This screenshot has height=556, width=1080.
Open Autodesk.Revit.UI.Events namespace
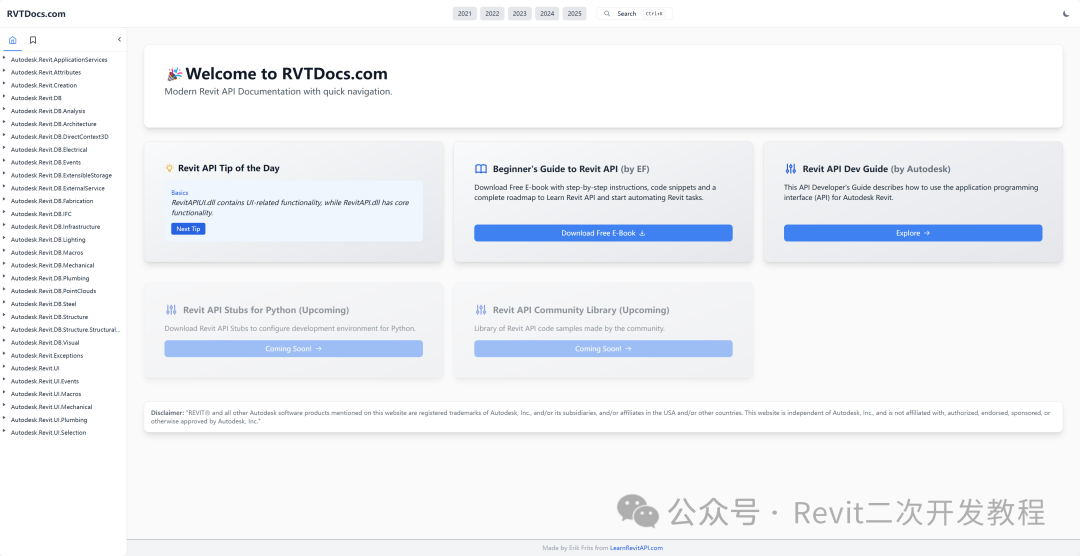(45, 381)
